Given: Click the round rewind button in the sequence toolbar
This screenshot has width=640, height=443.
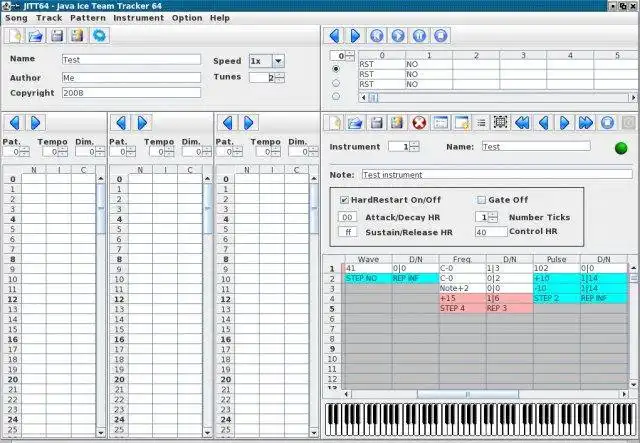Looking at the screenshot, I should [377, 36].
